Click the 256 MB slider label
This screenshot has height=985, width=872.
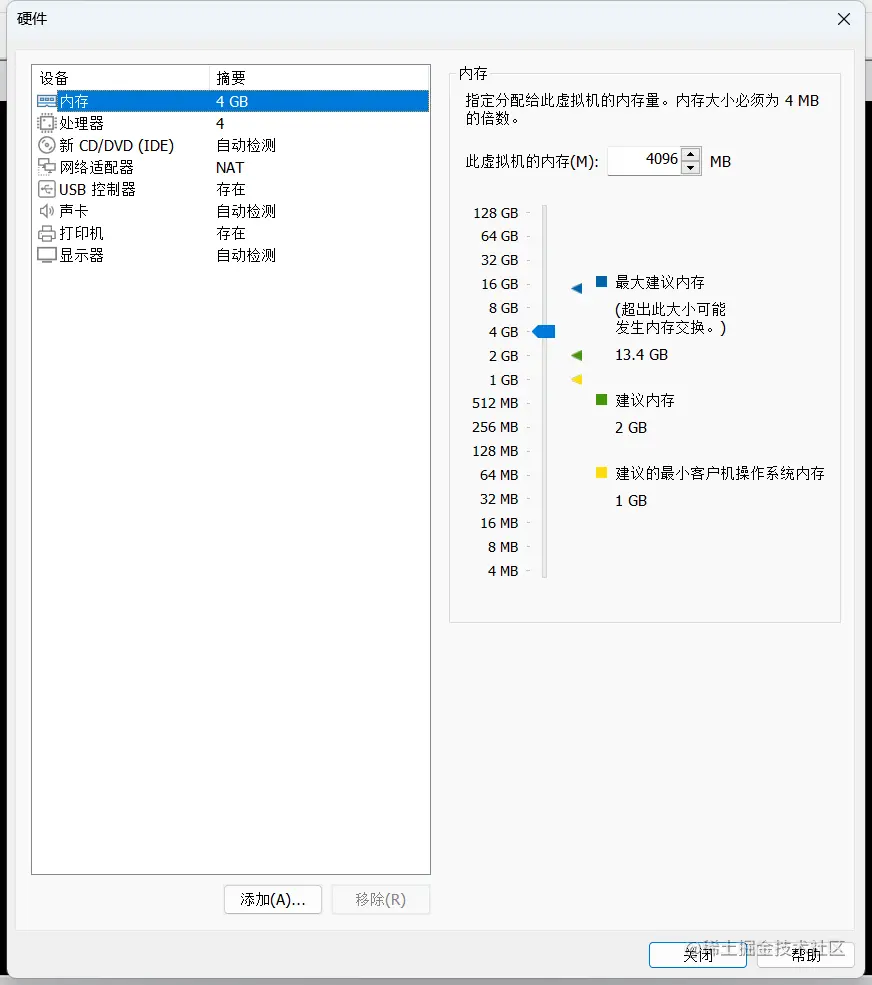click(495, 427)
